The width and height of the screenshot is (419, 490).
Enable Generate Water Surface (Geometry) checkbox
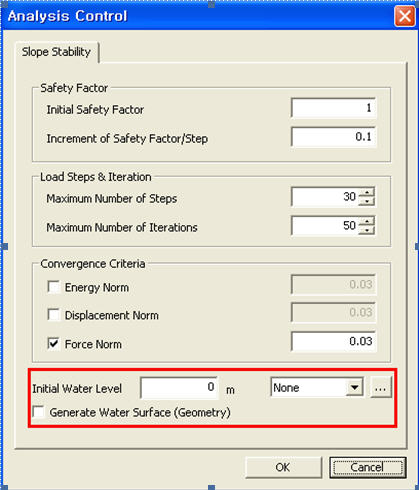point(39,412)
